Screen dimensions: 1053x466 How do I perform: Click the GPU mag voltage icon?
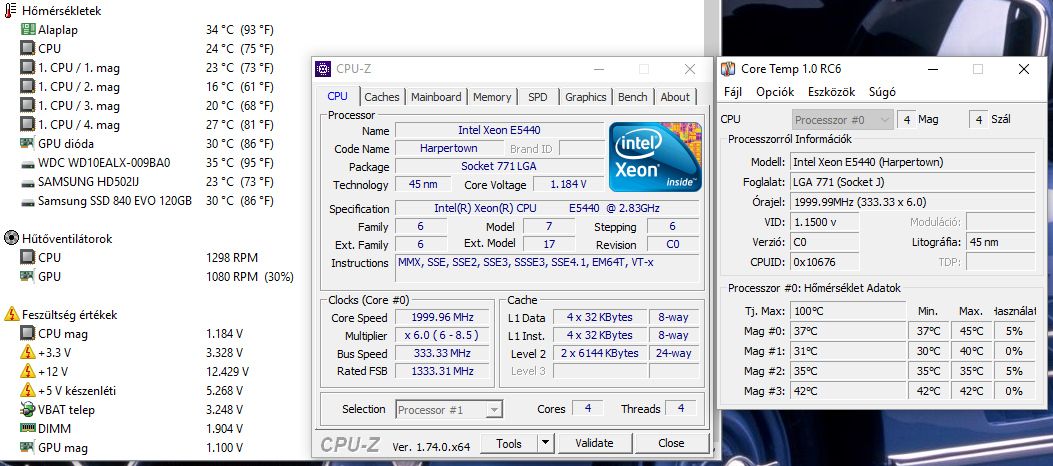pyautogui.click(x=28, y=447)
